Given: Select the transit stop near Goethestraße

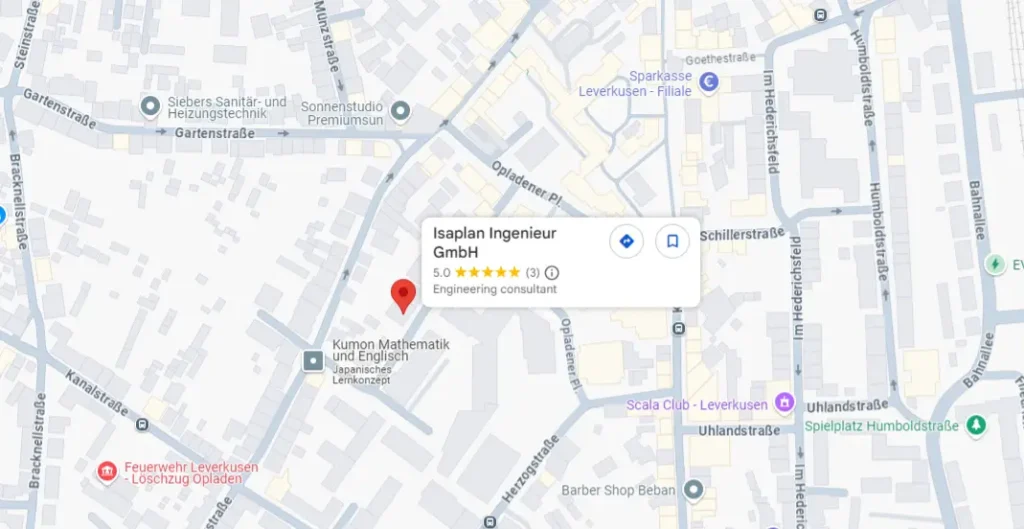Looking at the screenshot, I should tap(820, 15).
